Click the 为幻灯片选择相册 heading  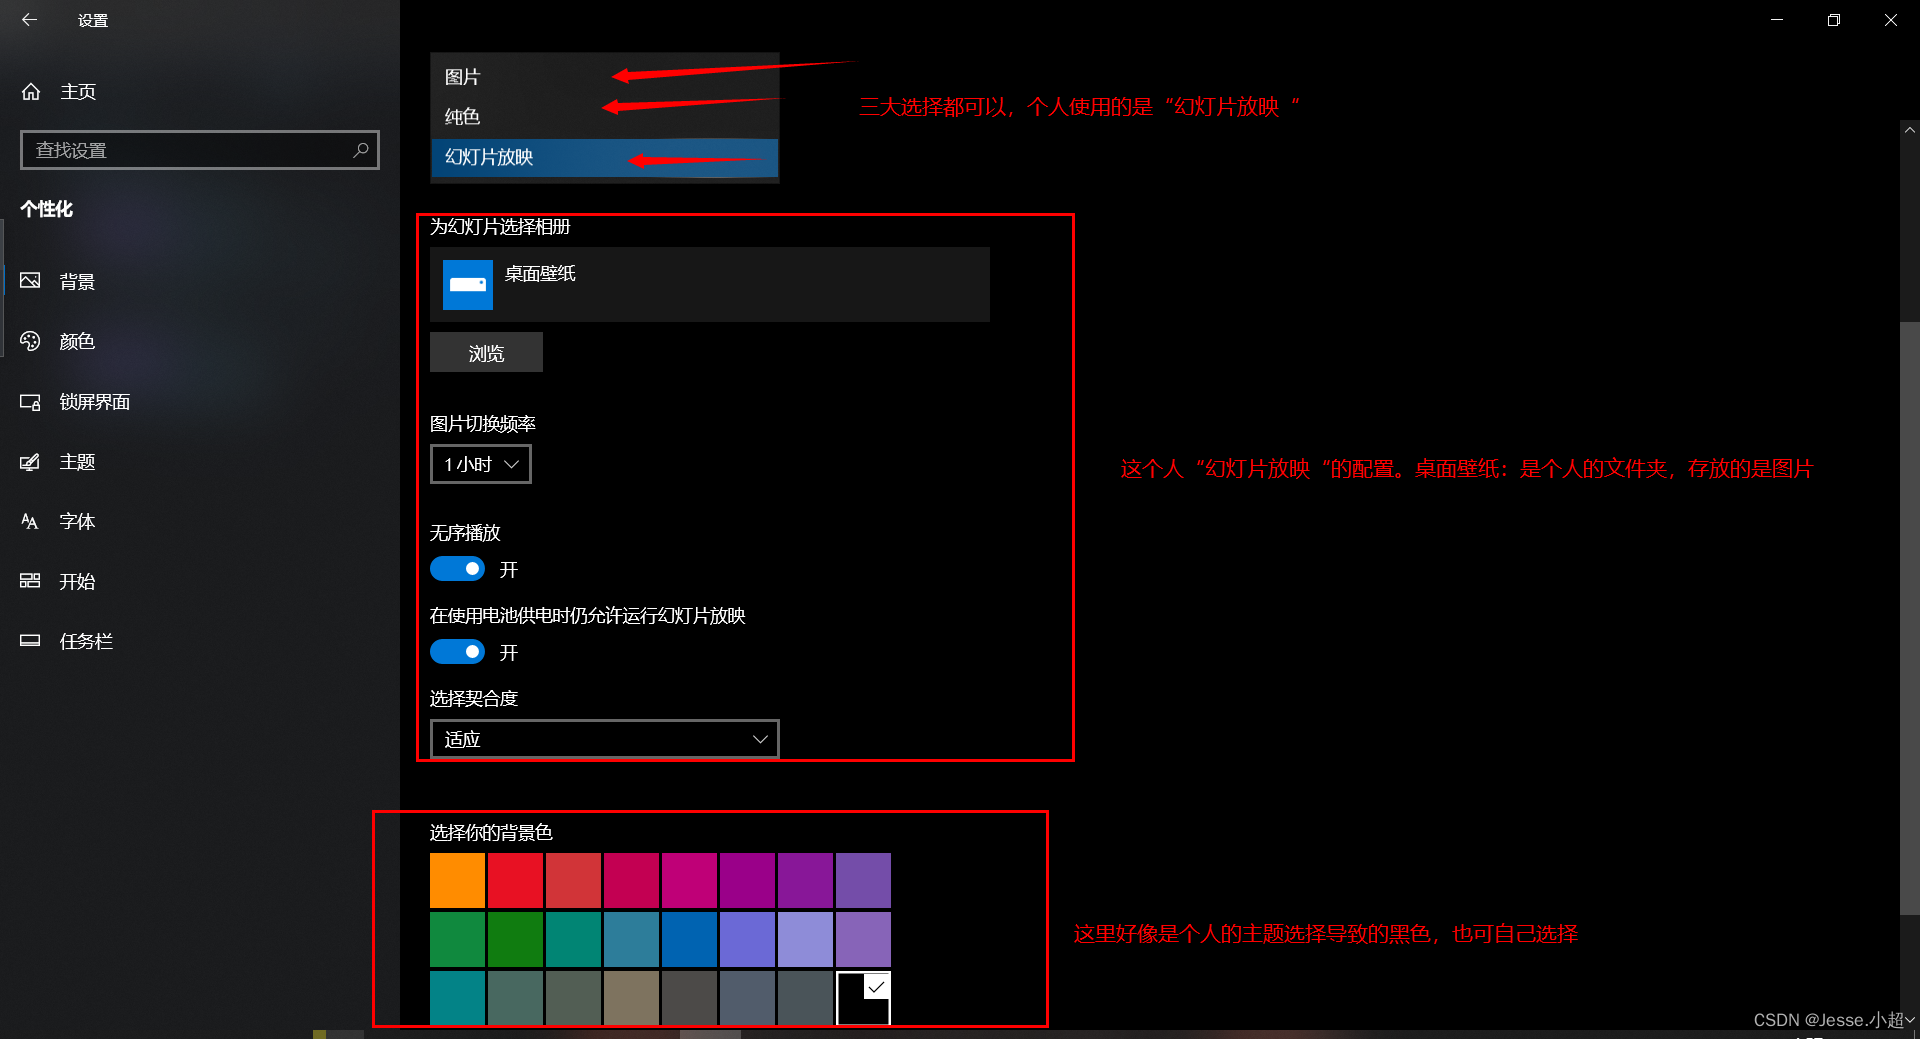click(500, 226)
